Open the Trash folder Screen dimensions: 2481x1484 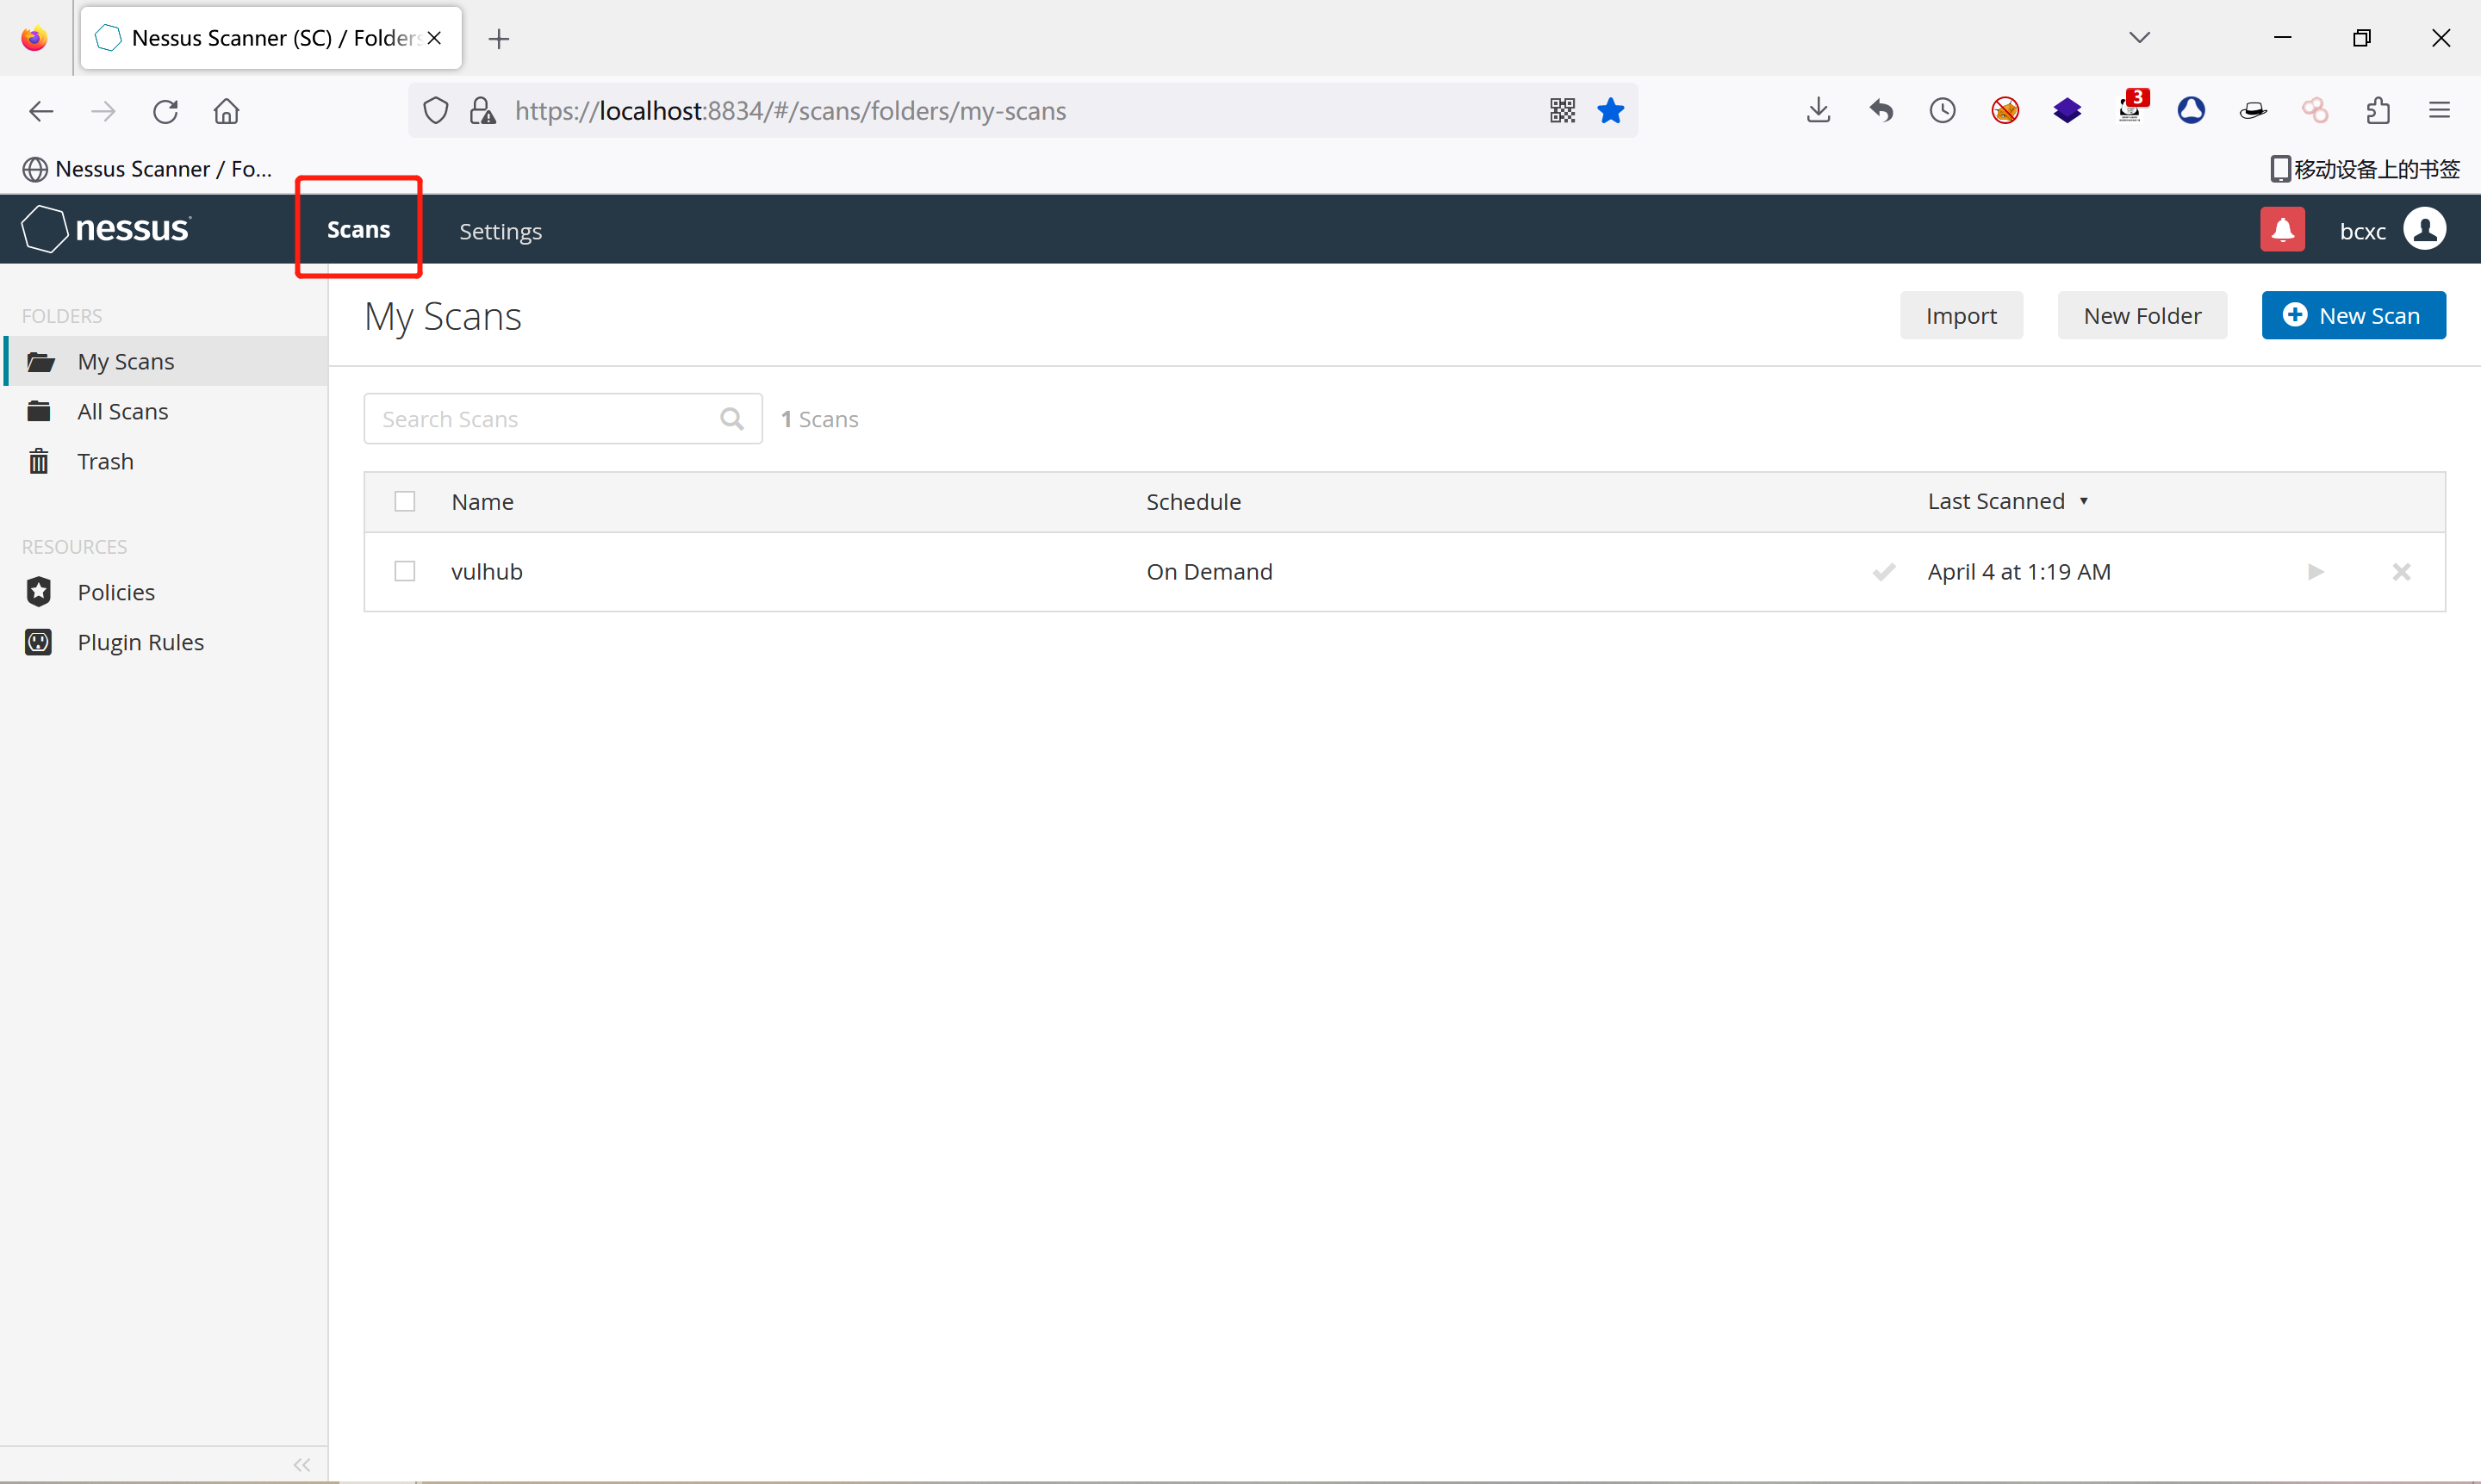pos(105,461)
